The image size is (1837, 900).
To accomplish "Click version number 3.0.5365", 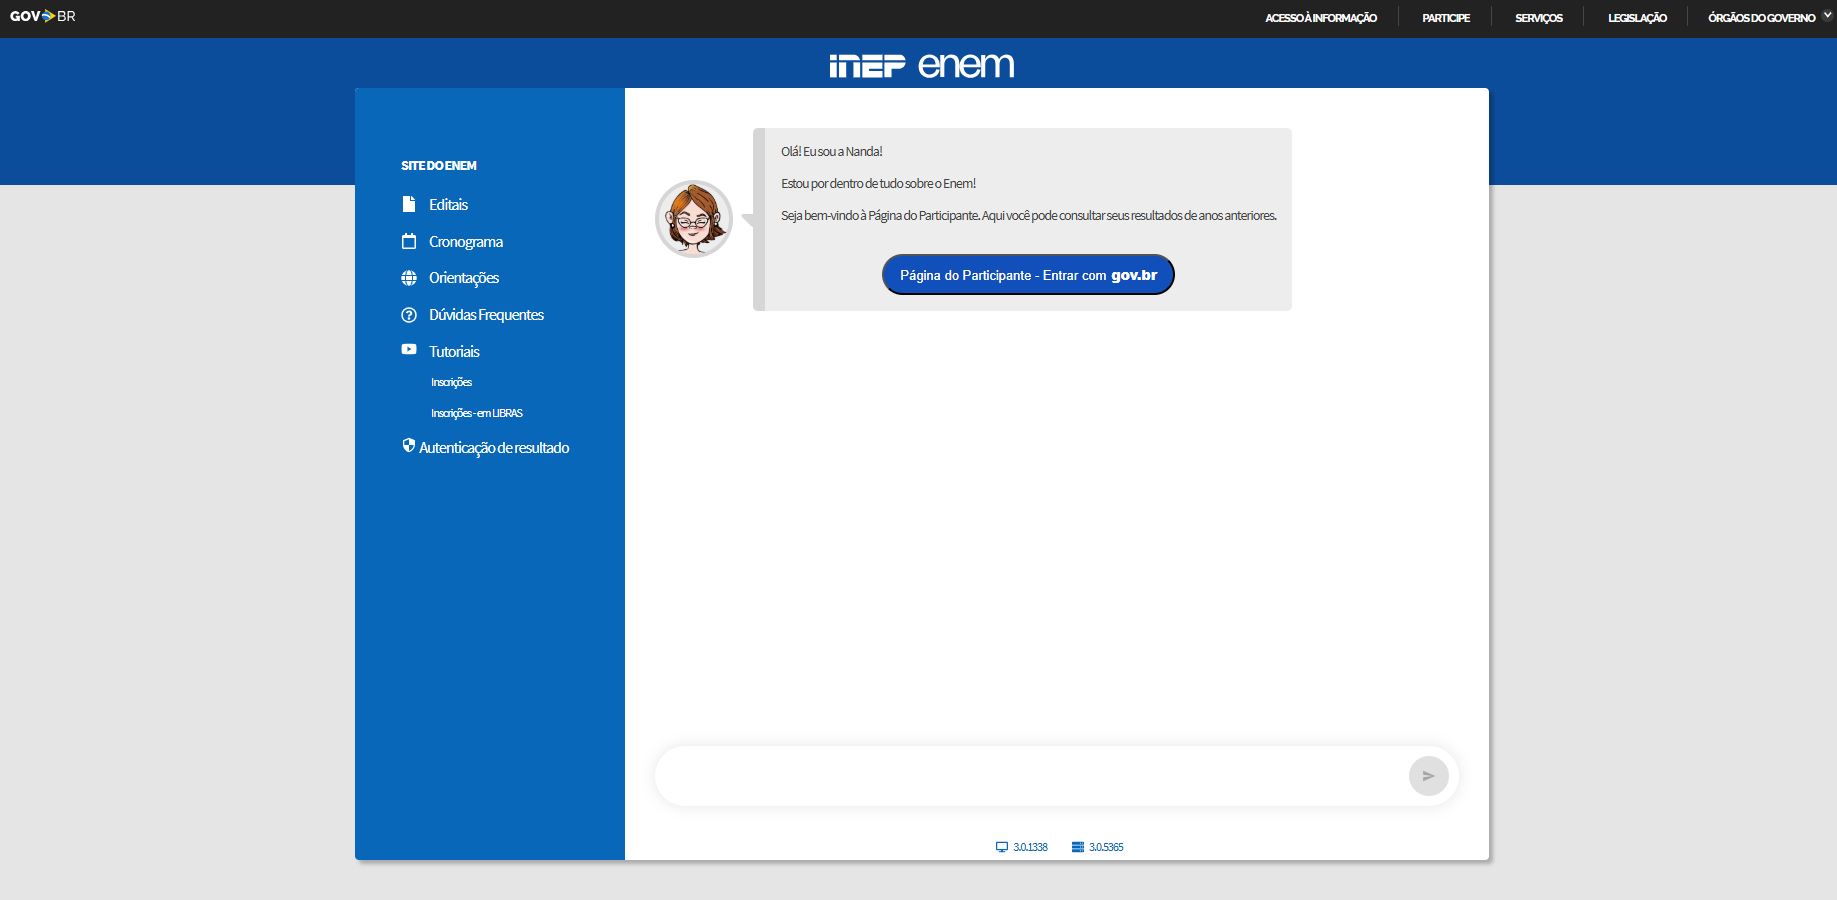I will [x=1106, y=847].
